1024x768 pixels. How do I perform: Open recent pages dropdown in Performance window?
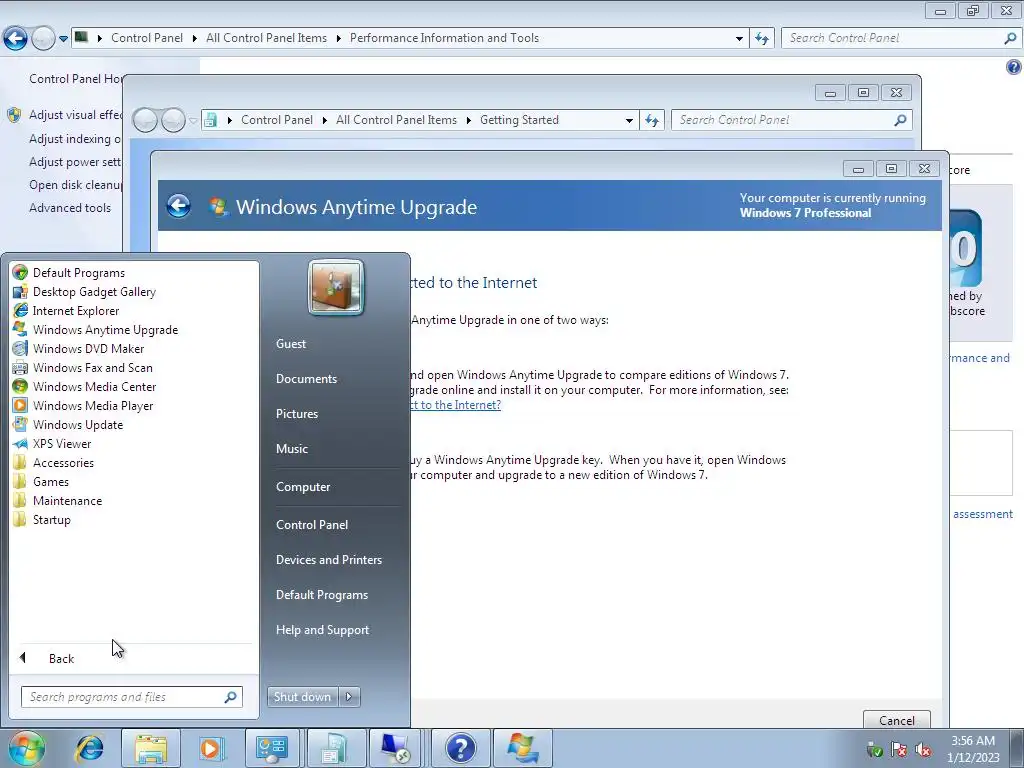point(63,39)
